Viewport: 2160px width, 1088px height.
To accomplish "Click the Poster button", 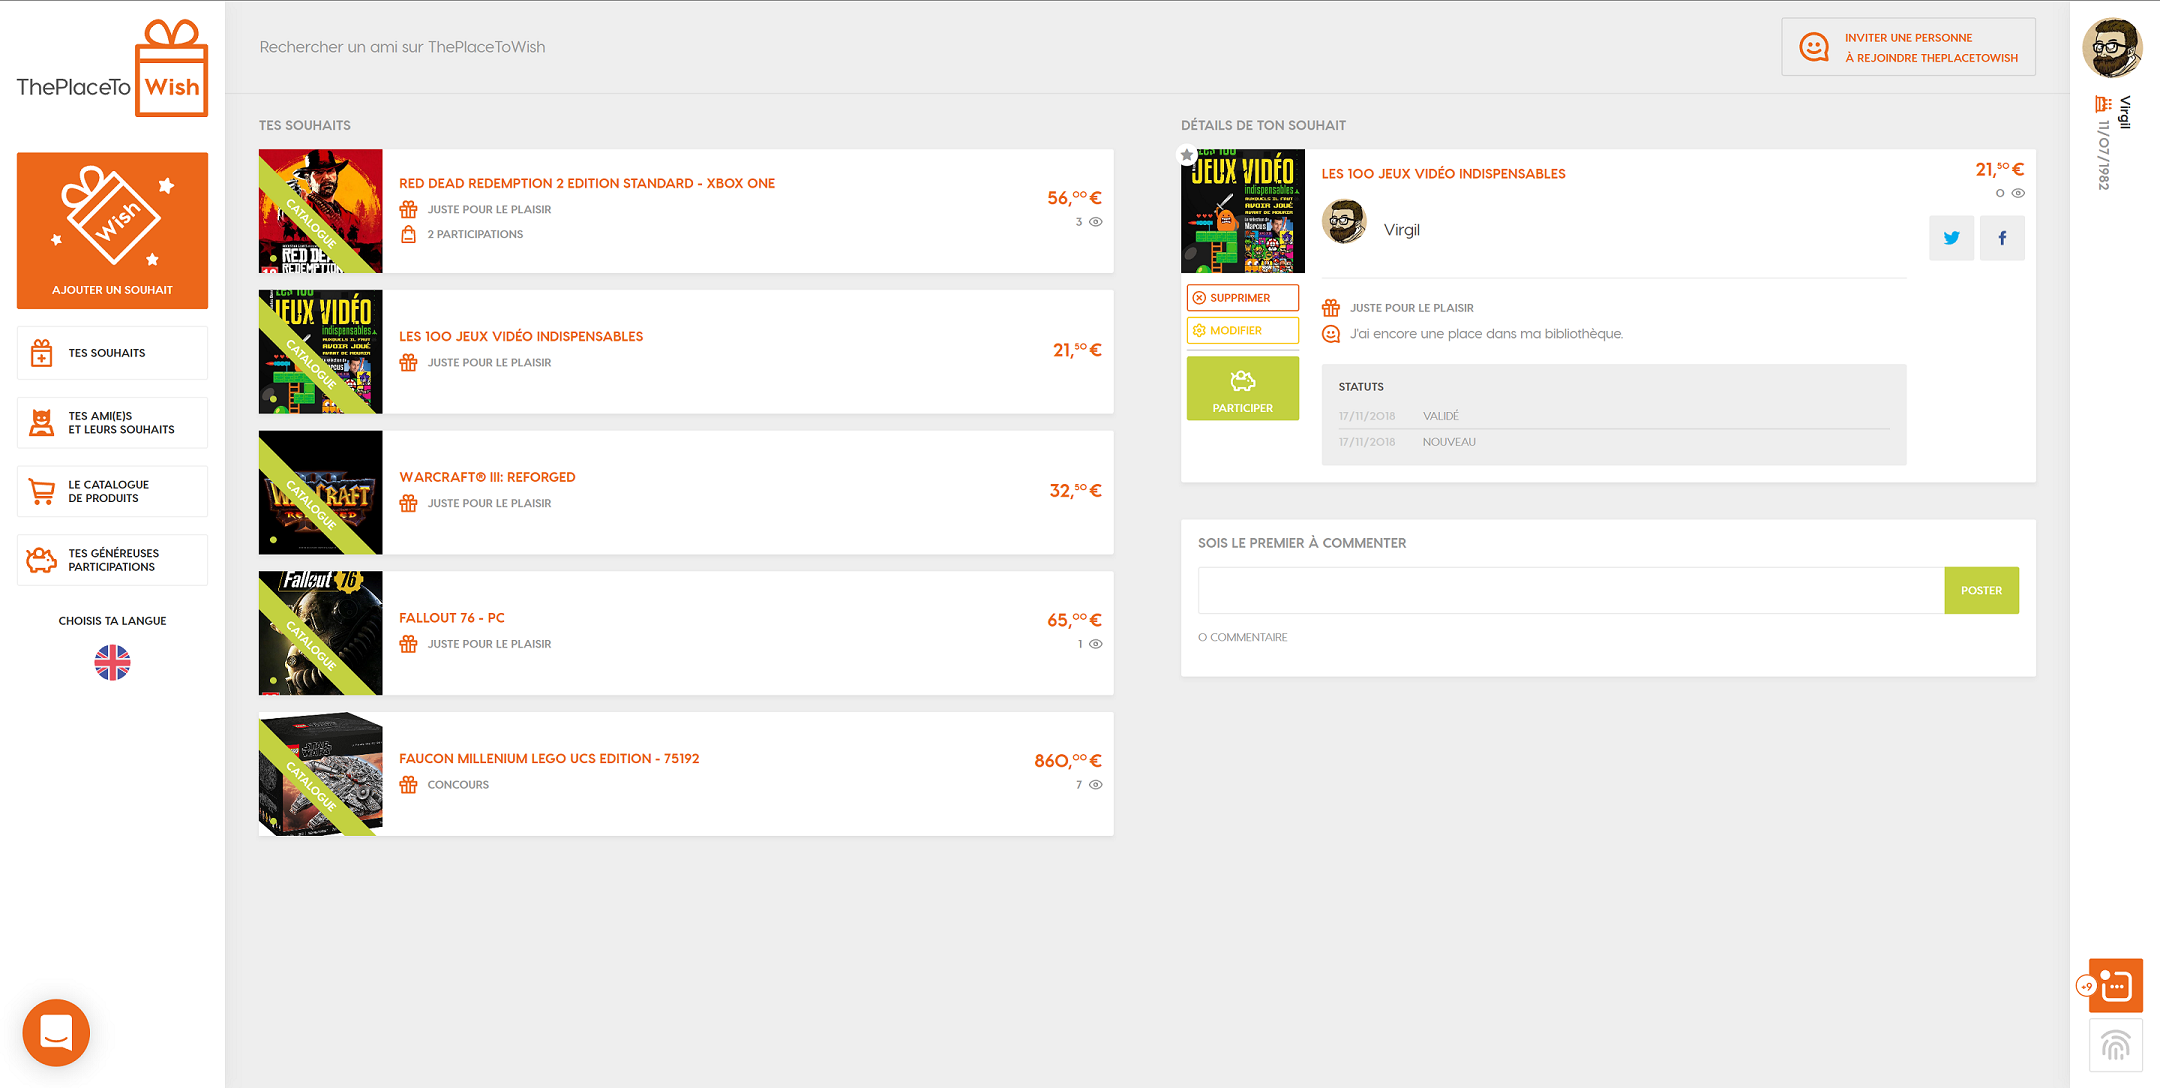I will click(1981, 590).
